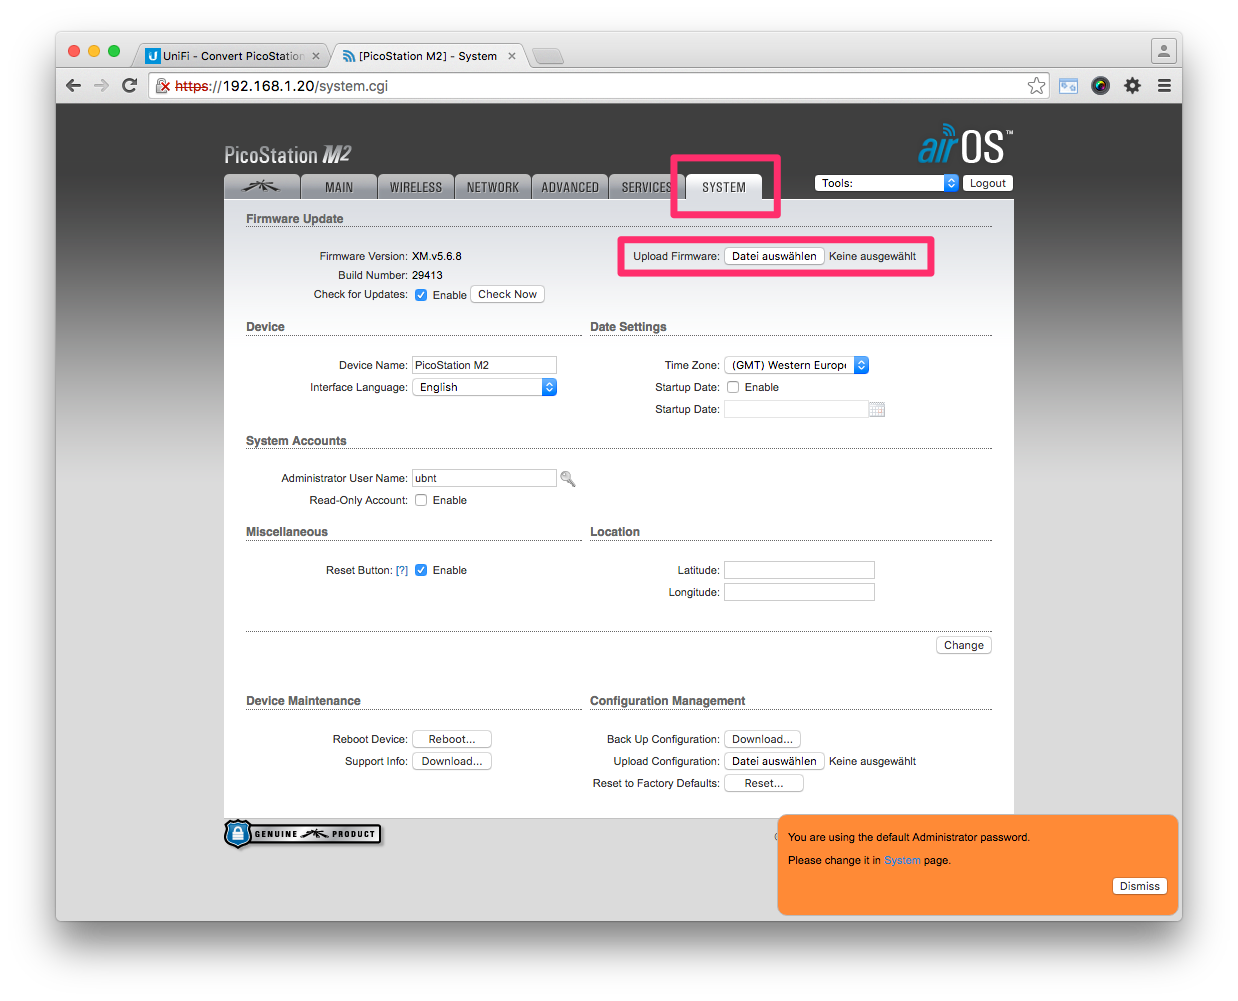Open the Chrome hamburger menu
Viewport: 1238px width, 1001px height.
tap(1164, 86)
